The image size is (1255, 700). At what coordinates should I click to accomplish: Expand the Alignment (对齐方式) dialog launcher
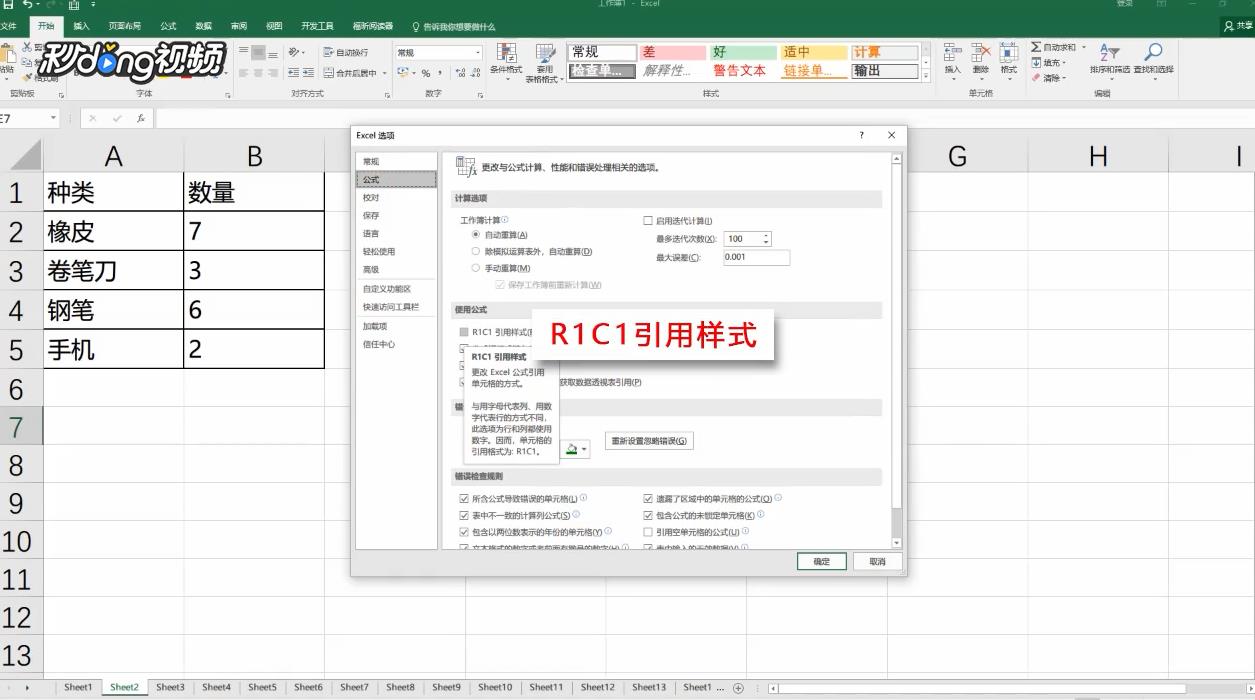click(x=386, y=96)
